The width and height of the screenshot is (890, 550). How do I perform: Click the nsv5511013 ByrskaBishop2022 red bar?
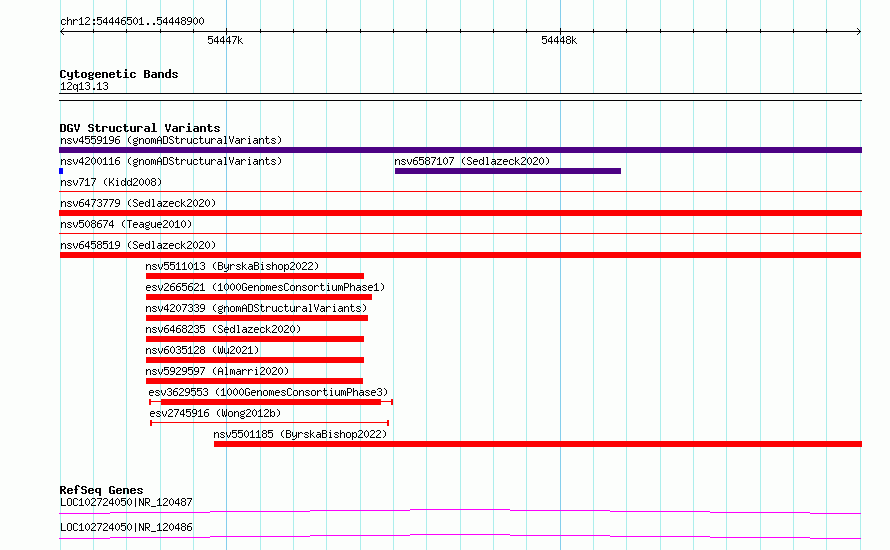tap(255, 276)
